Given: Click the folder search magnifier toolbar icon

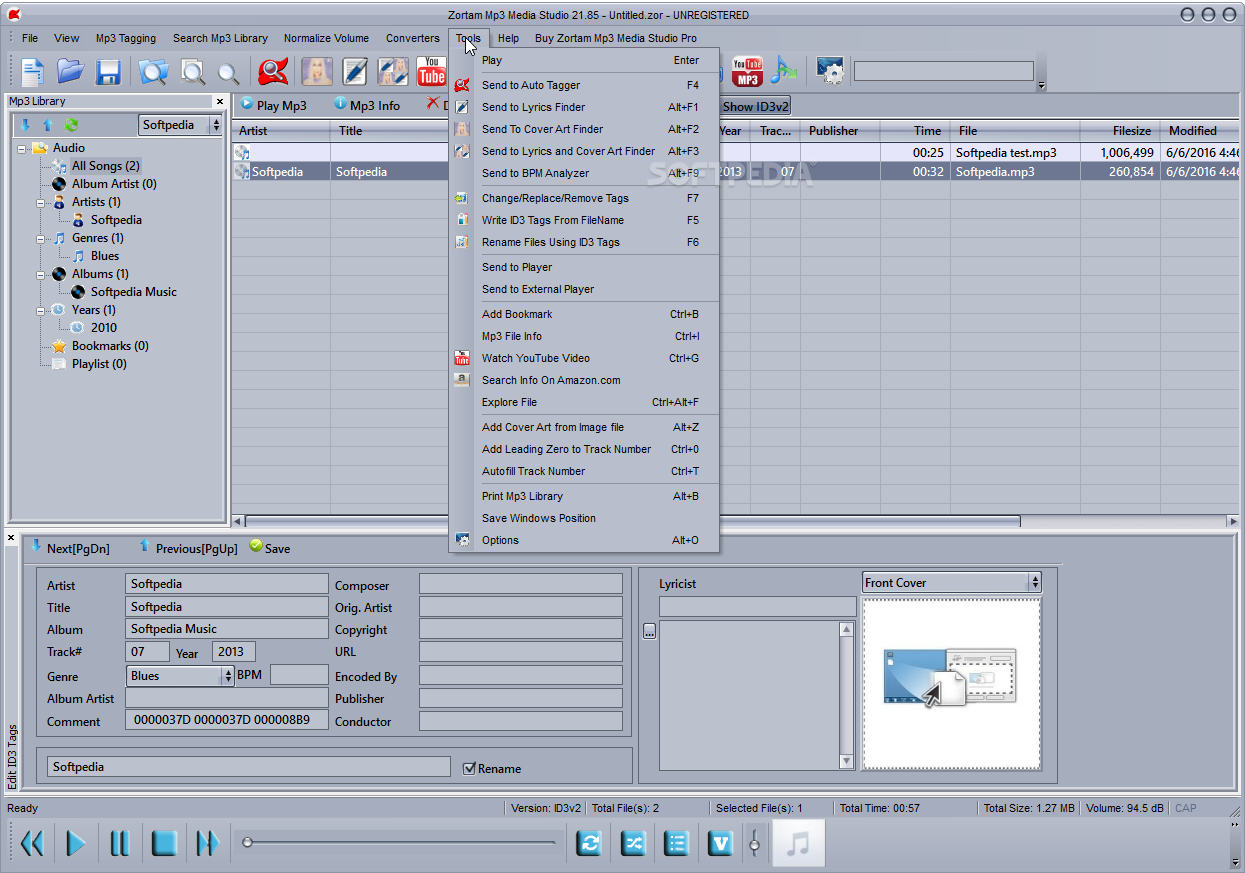Looking at the screenshot, I should tap(154, 72).
